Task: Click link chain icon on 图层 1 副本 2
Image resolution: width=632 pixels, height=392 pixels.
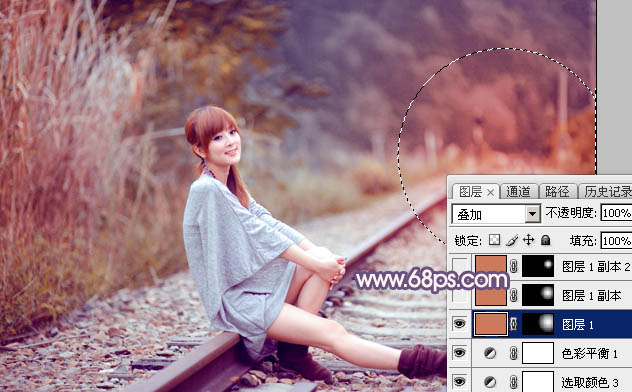Action: 513,266
